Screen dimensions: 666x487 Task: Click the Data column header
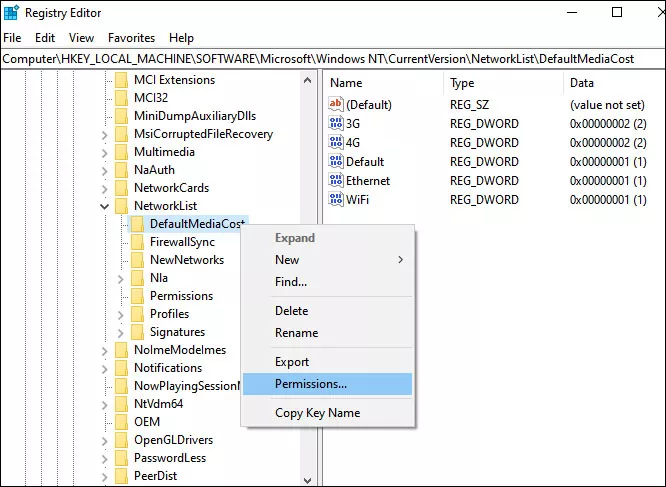(581, 83)
